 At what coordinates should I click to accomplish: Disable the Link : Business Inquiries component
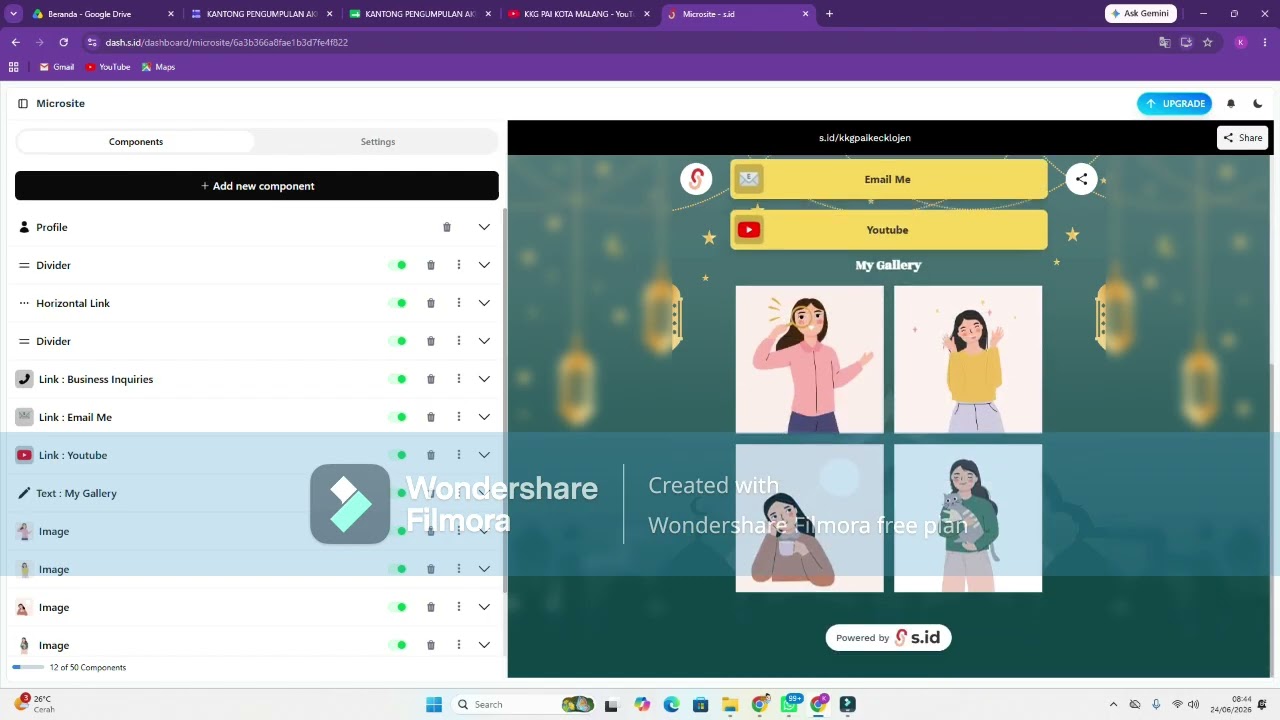click(x=398, y=379)
